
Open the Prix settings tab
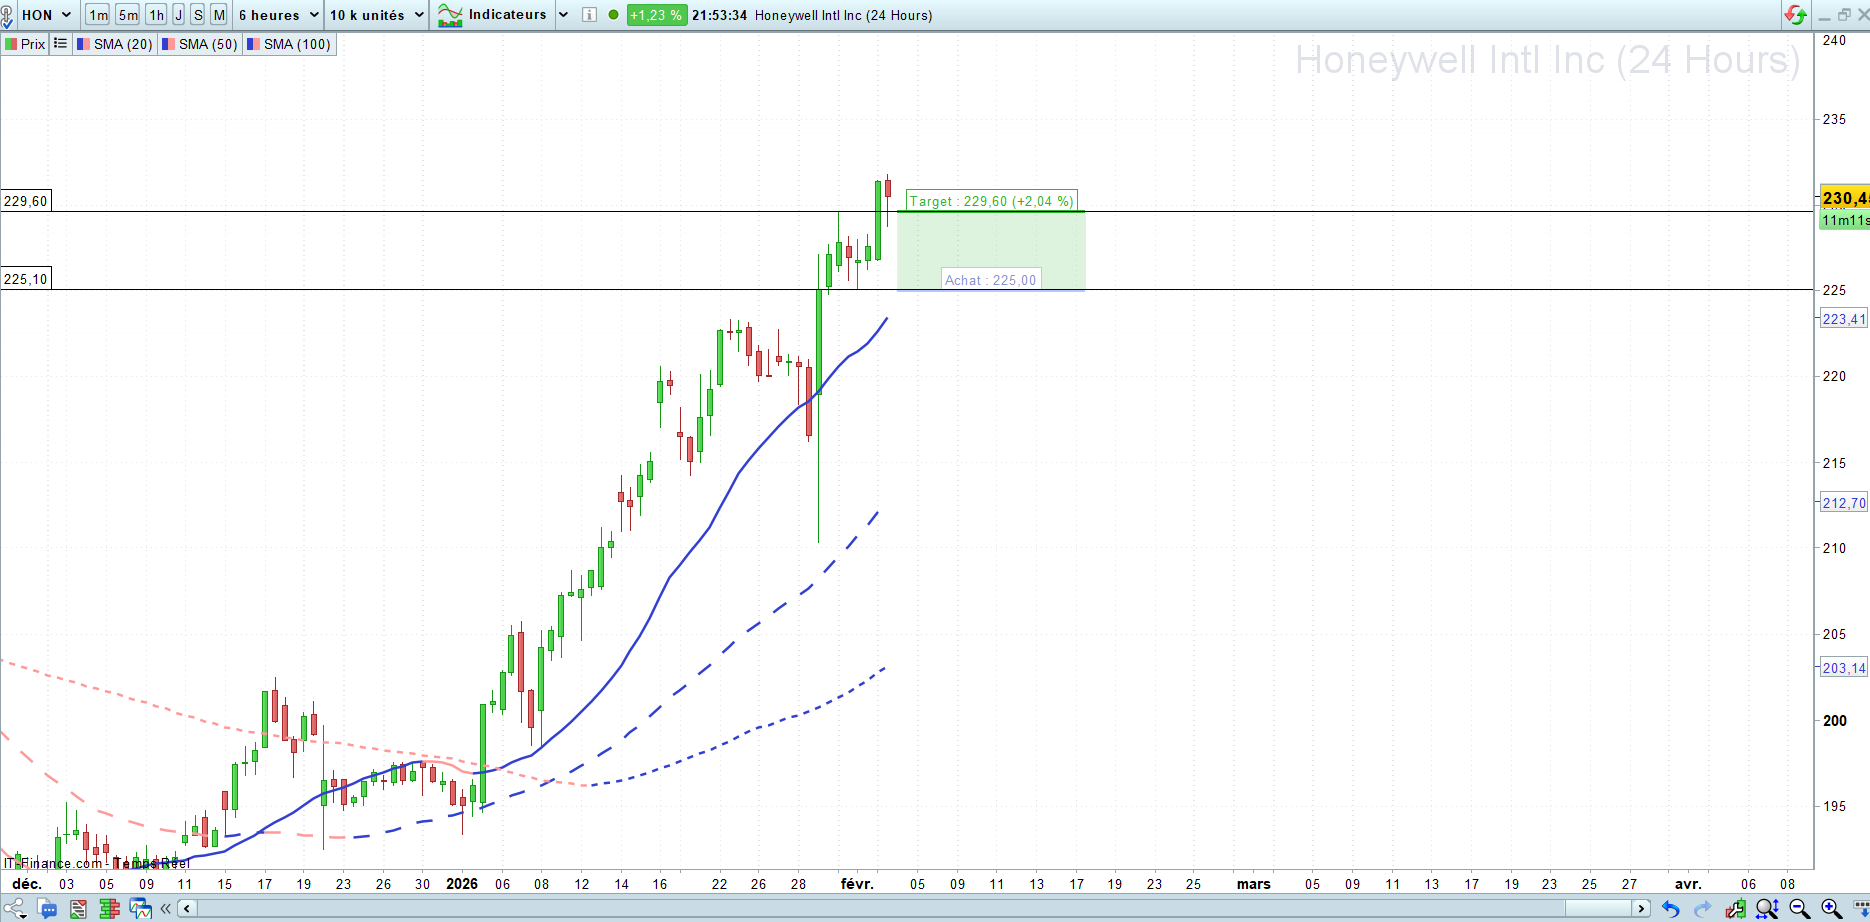(x=25, y=44)
